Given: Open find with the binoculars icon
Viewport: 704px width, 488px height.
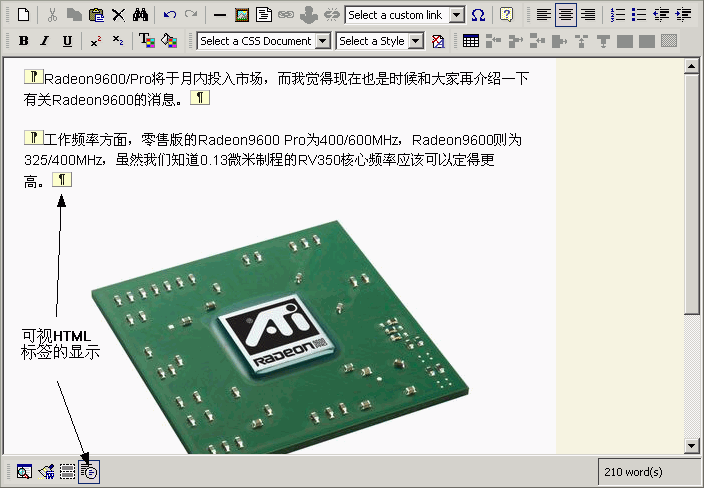Looking at the screenshot, I should pos(140,15).
